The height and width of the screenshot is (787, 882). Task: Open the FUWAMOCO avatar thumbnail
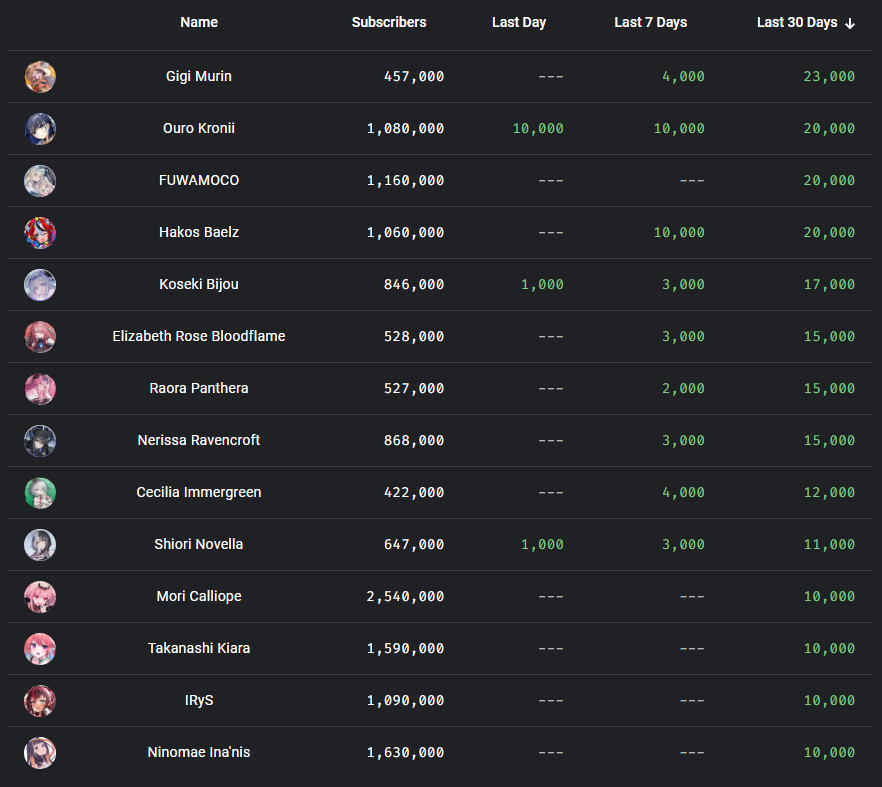pos(40,181)
